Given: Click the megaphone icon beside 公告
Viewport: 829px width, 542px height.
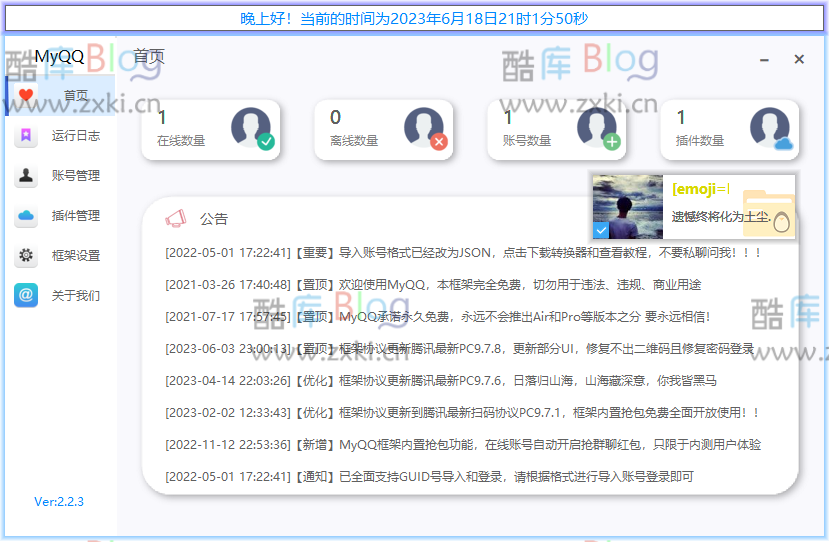Looking at the screenshot, I should [x=176, y=218].
